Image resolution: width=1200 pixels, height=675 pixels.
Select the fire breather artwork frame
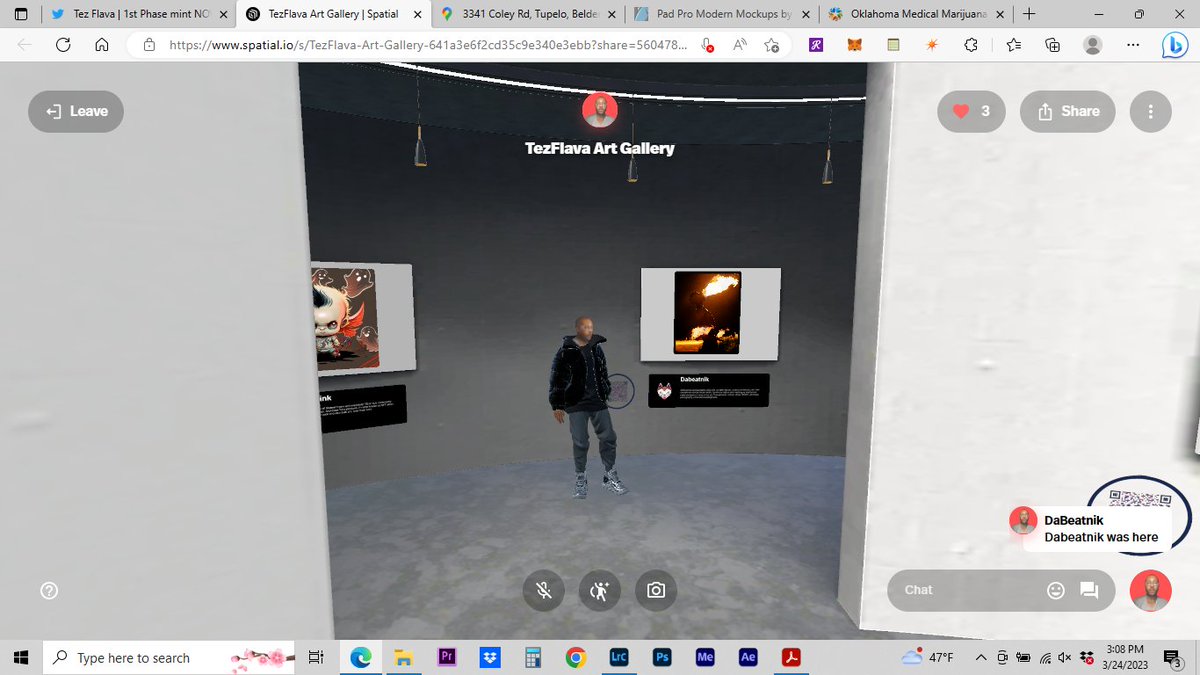coord(710,314)
